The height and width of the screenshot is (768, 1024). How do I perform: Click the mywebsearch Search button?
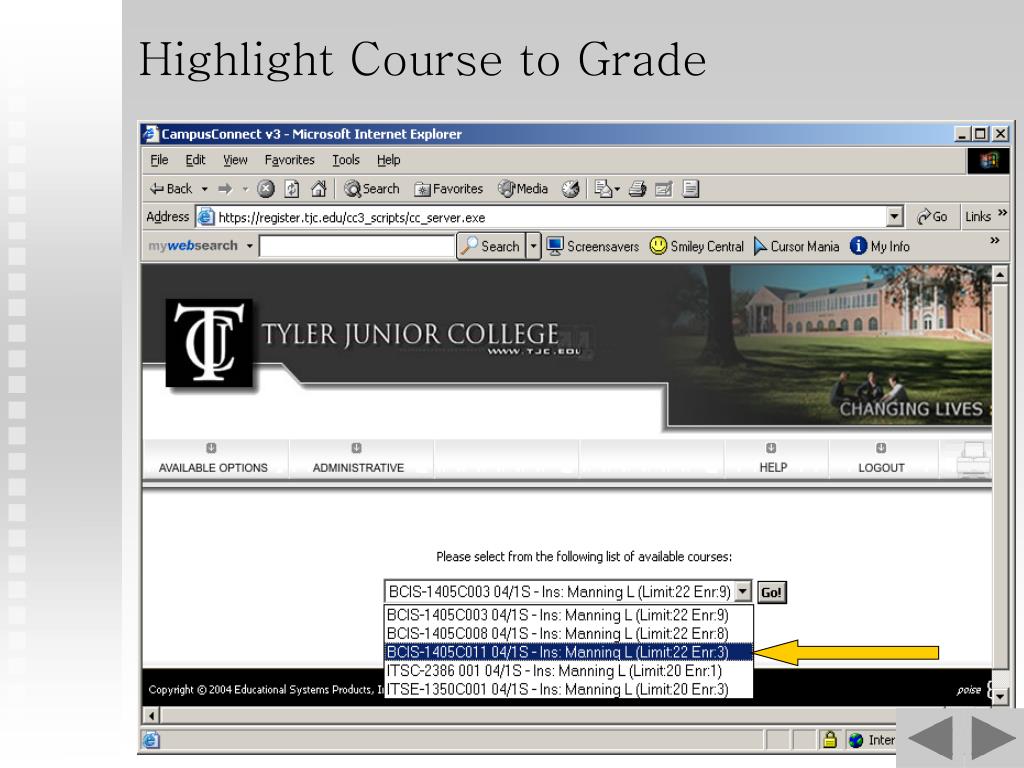491,246
